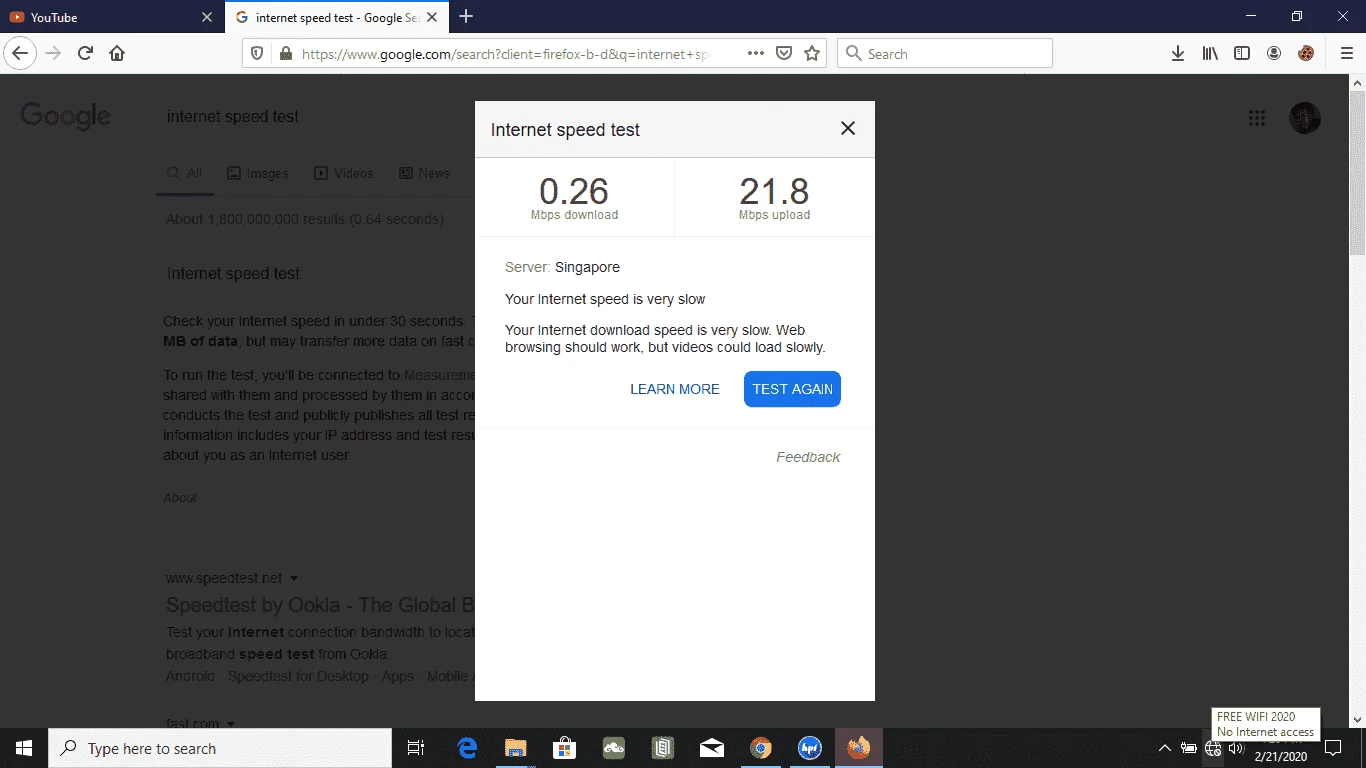
Task: Open Windows Task View
Action: click(x=416, y=748)
